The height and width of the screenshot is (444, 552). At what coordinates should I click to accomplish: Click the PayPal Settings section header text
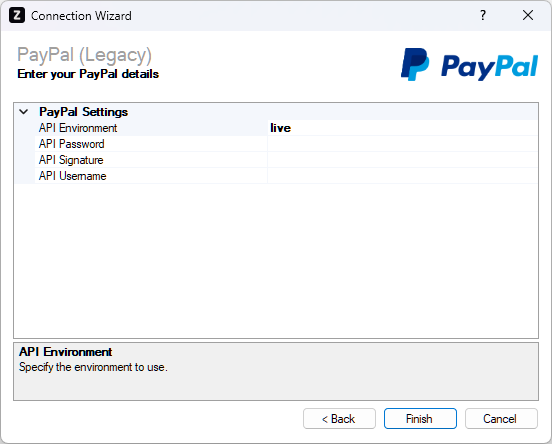click(x=83, y=112)
